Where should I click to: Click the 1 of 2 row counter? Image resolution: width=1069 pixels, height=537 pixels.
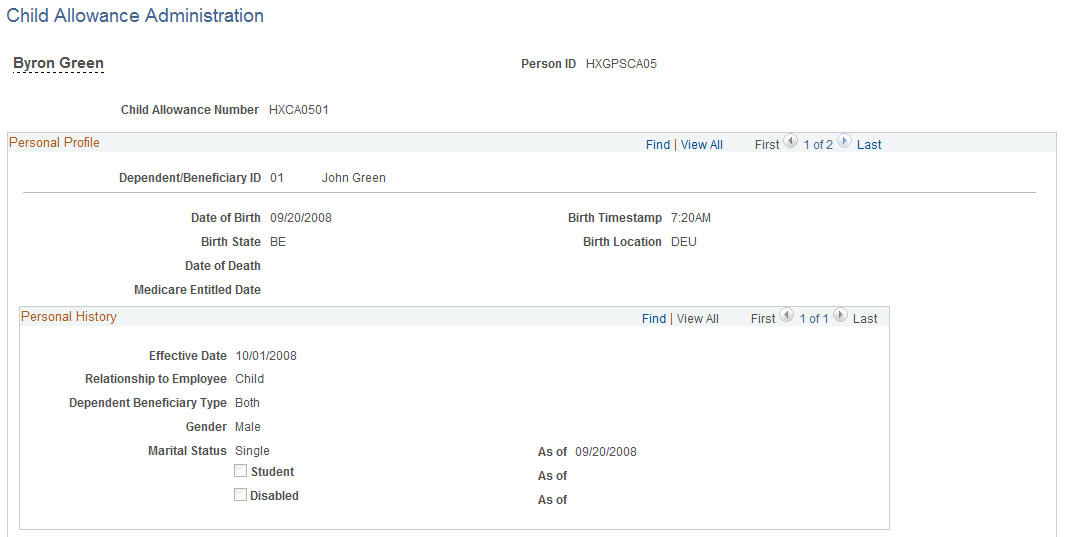(x=817, y=144)
